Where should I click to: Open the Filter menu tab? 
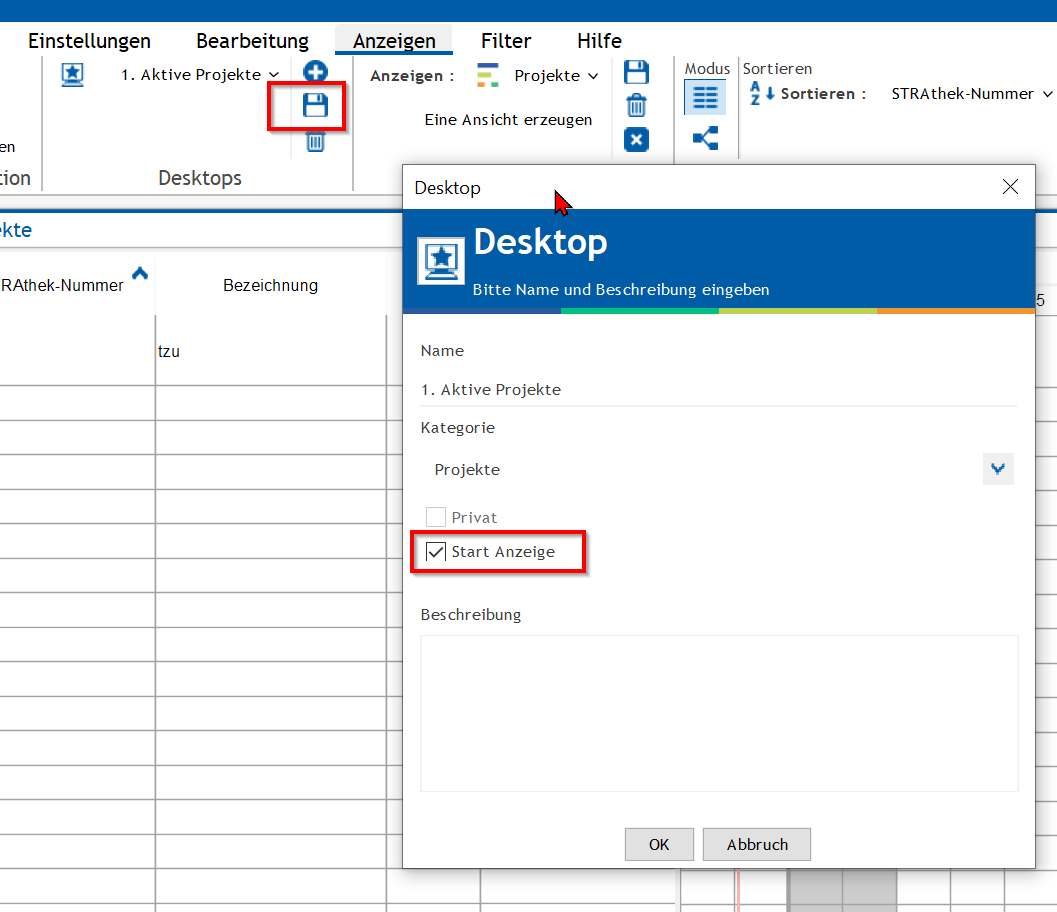click(x=506, y=40)
